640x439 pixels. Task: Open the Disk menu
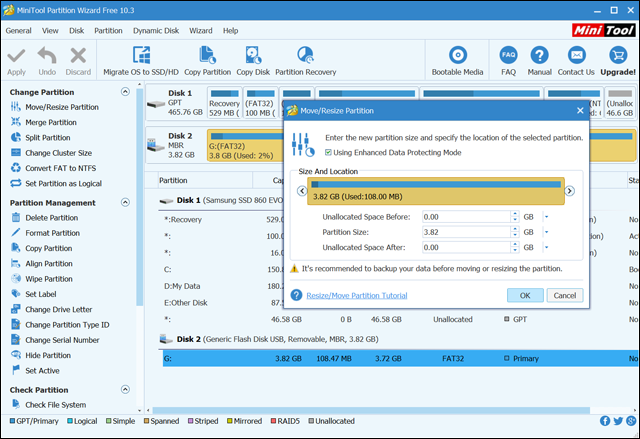pyautogui.click(x=76, y=31)
